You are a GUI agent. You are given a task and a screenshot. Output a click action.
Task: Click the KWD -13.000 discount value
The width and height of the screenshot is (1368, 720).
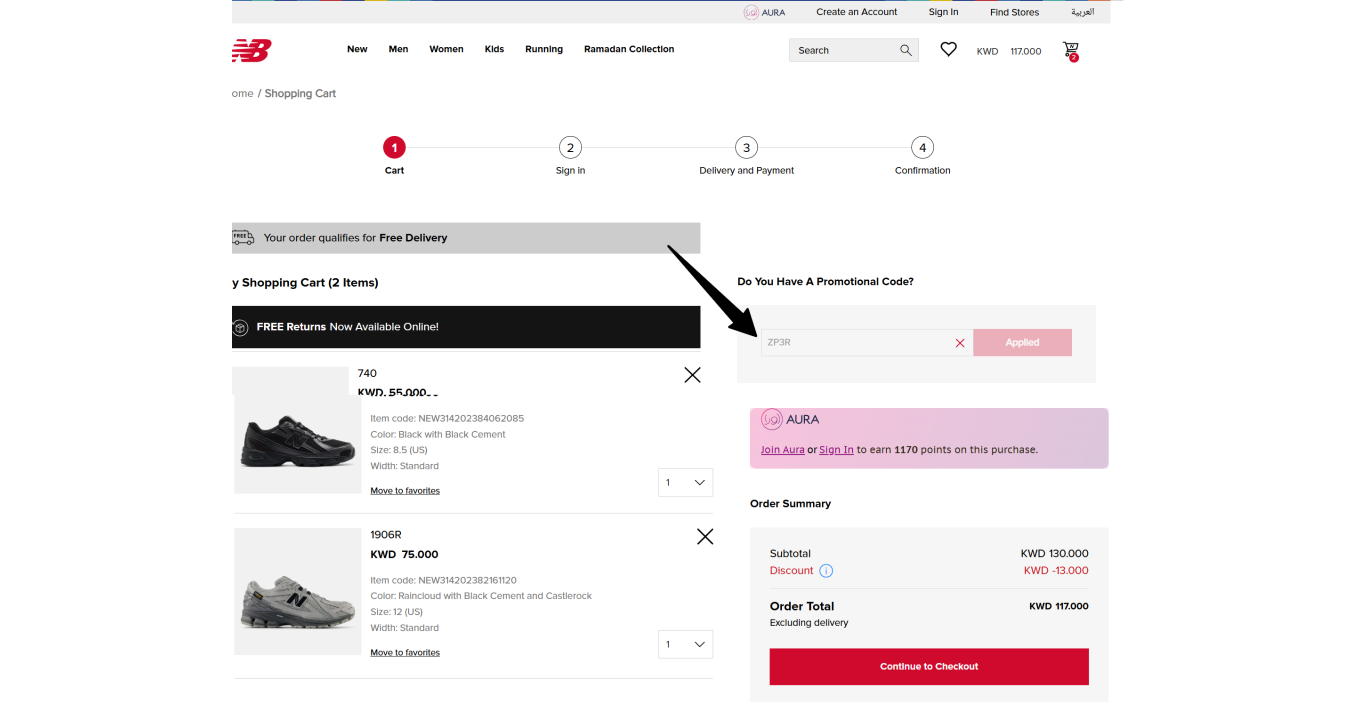click(1056, 571)
